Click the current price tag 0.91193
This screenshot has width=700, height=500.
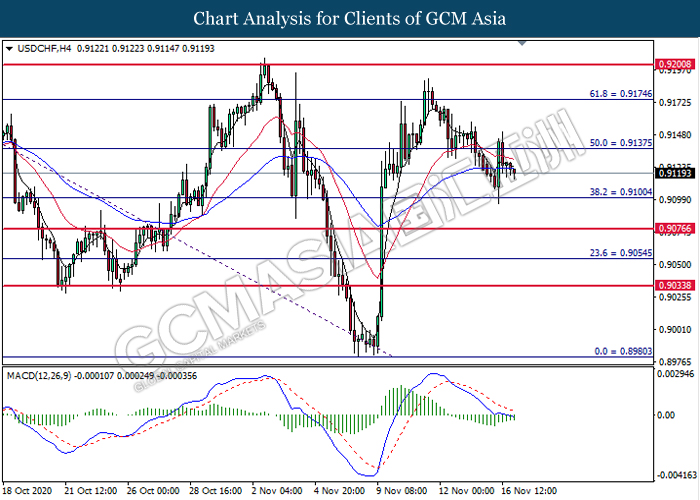pyautogui.click(x=675, y=173)
